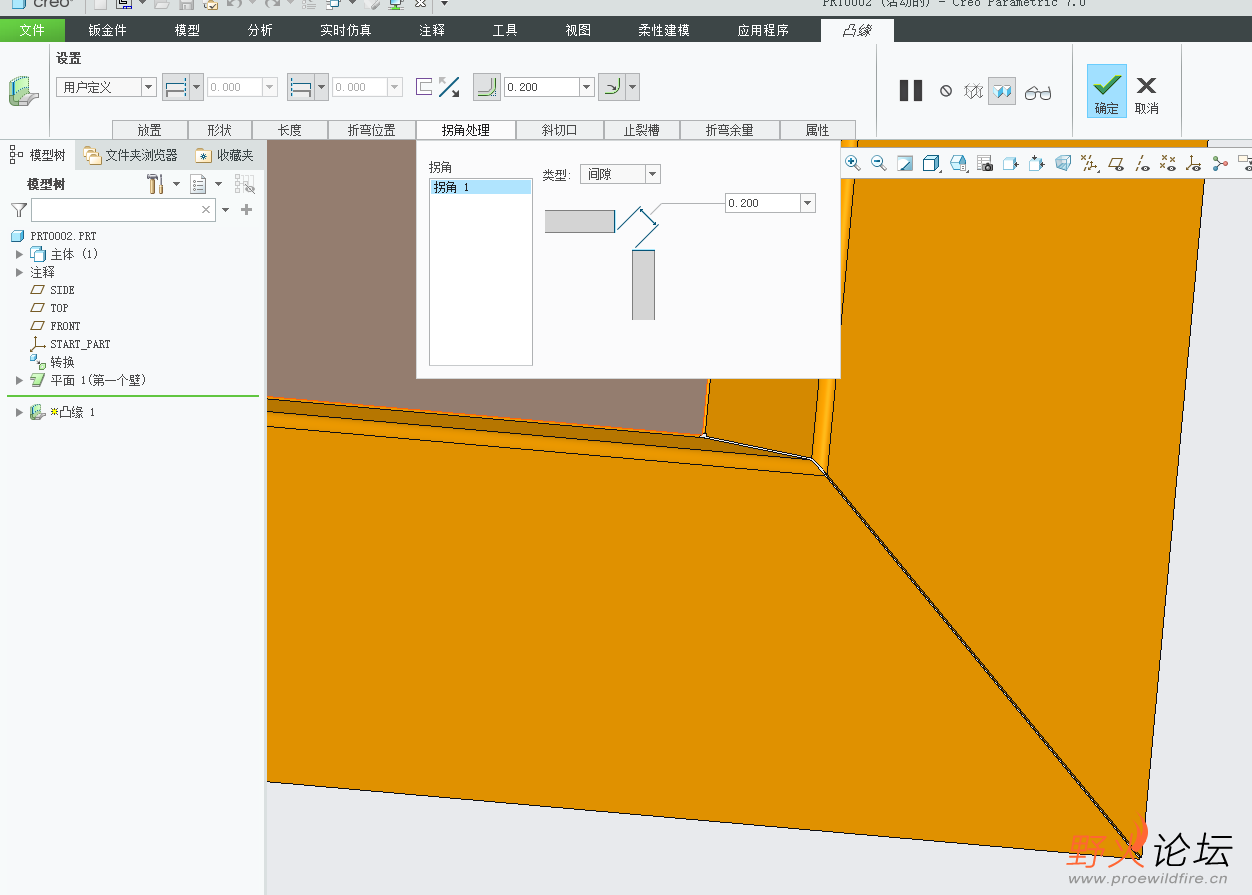Viewport: 1252px width, 895px height.
Task: Open radius side dropdown arrow
Action: tap(633, 87)
